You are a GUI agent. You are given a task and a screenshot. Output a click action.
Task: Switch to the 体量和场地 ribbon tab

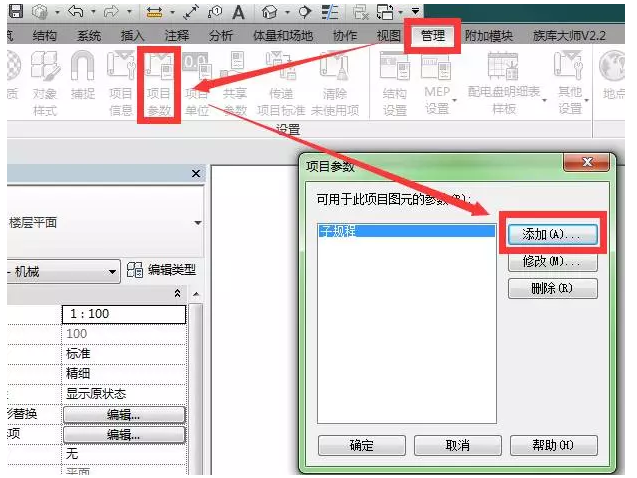tap(283, 36)
